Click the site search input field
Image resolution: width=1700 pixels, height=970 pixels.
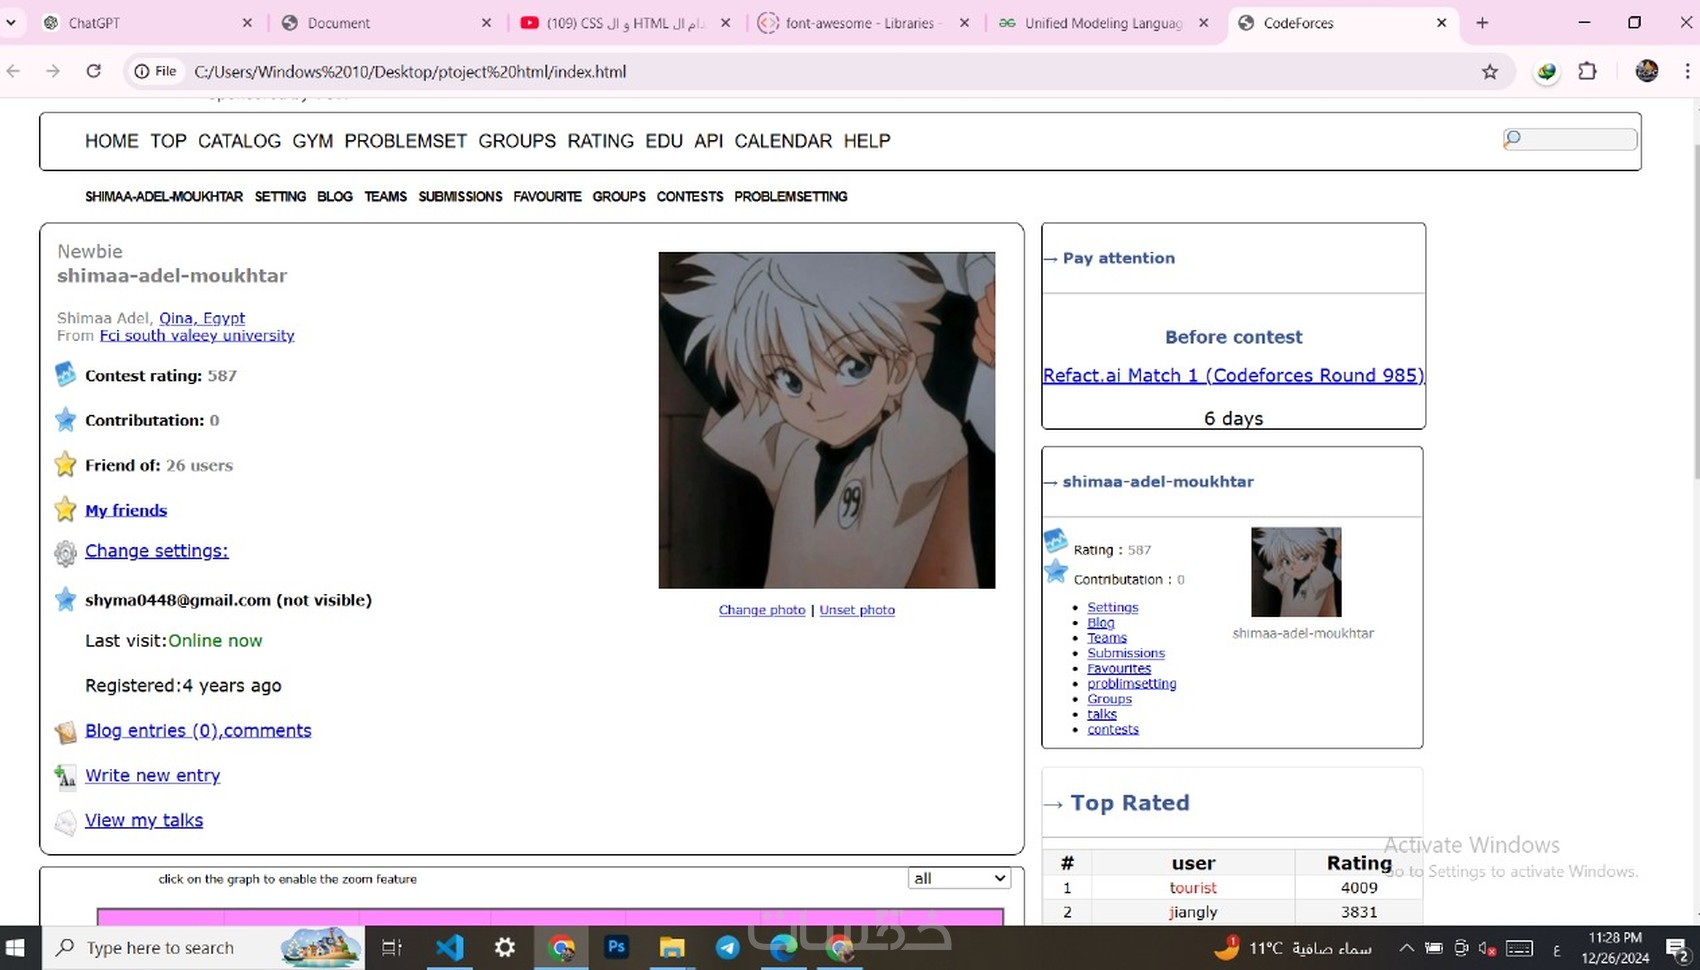click(1570, 139)
